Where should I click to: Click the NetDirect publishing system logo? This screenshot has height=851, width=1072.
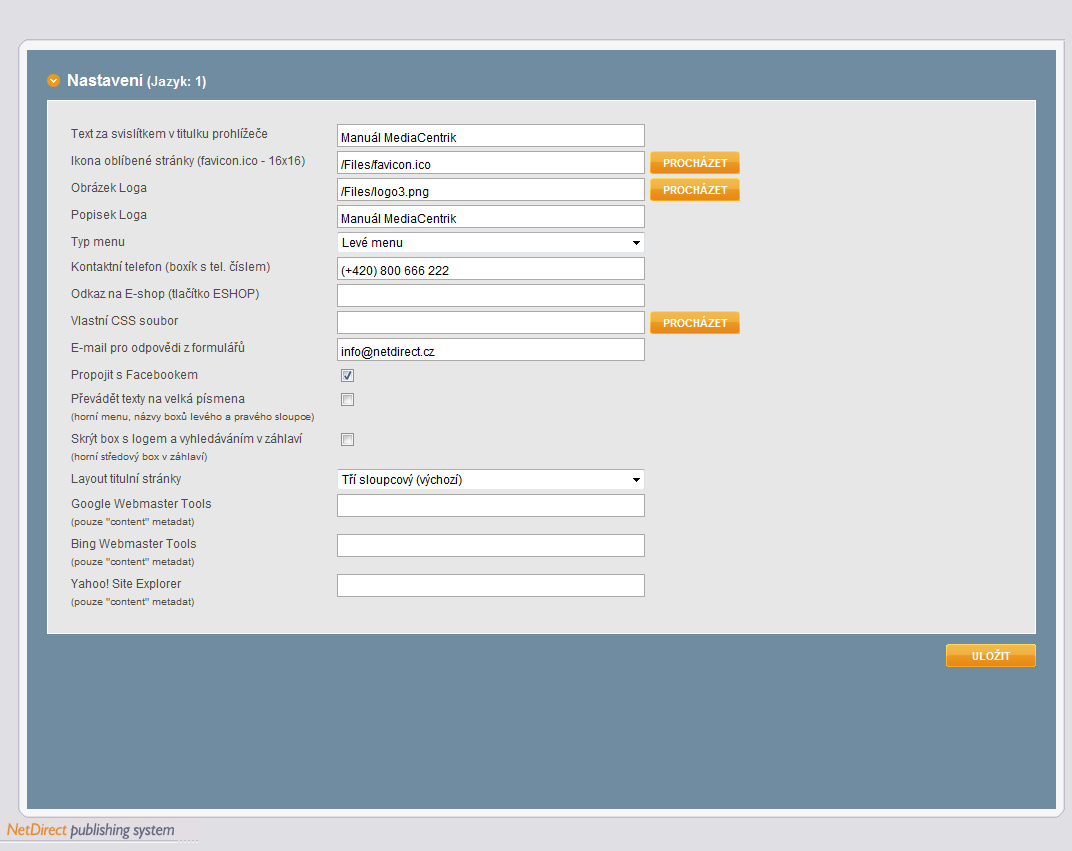pos(90,830)
